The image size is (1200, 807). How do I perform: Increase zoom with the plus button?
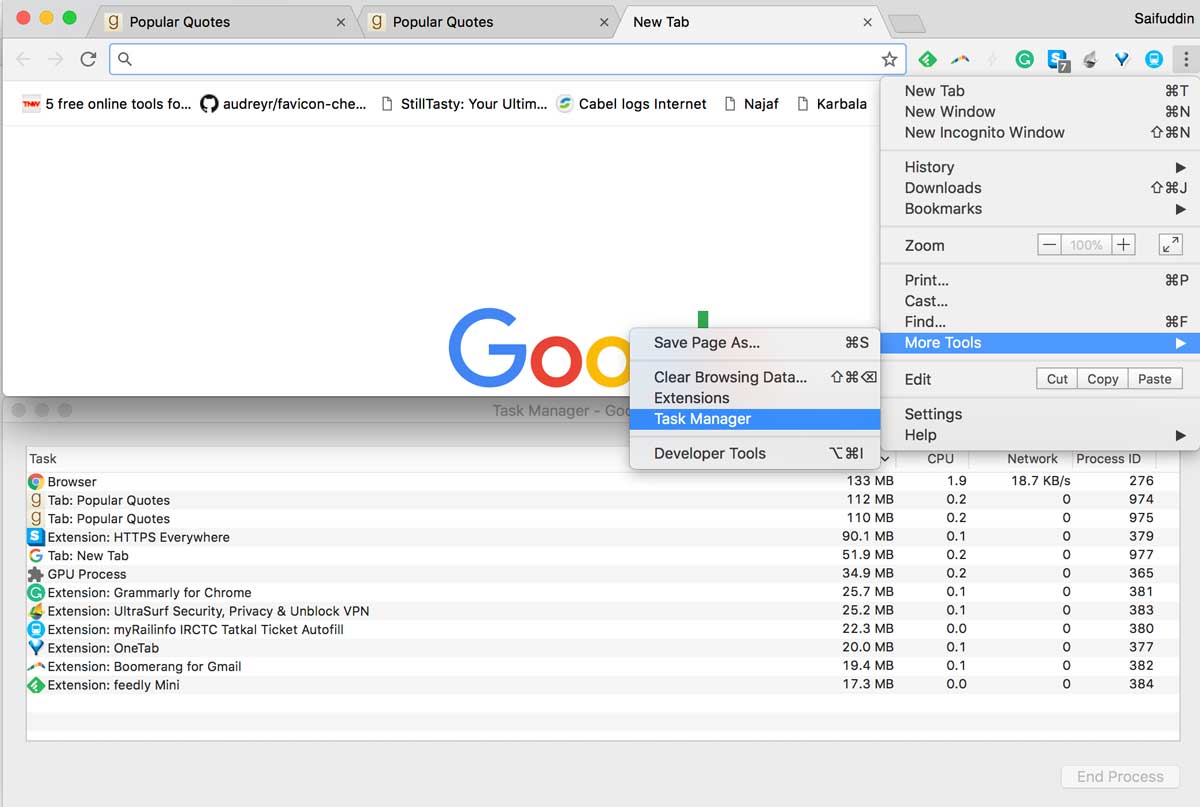tap(1124, 245)
